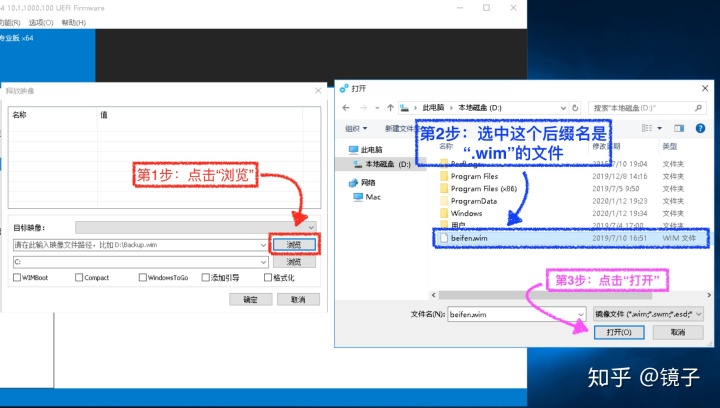Select the "WIM 文件" type cell
Viewport: 720px width, 408px height.
[x=679, y=238]
